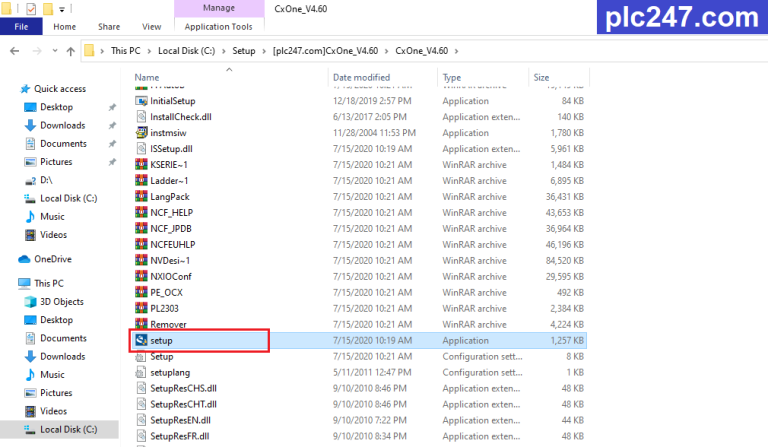Open the D:\ drive in navigation pane
The height and width of the screenshot is (447, 768).
pyautogui.click(x=46, y=180)
